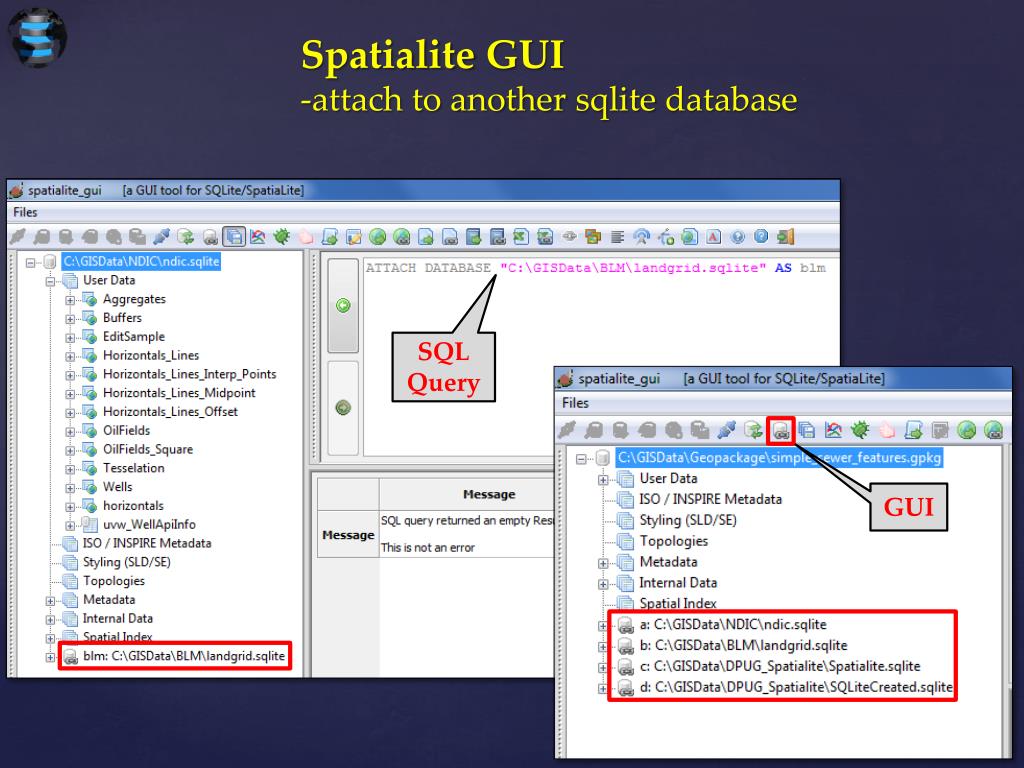This screenshot has width=1024, height=768.
Task: Click stacked photos icon in left window toolbar
Action: [x=593, y=236]
